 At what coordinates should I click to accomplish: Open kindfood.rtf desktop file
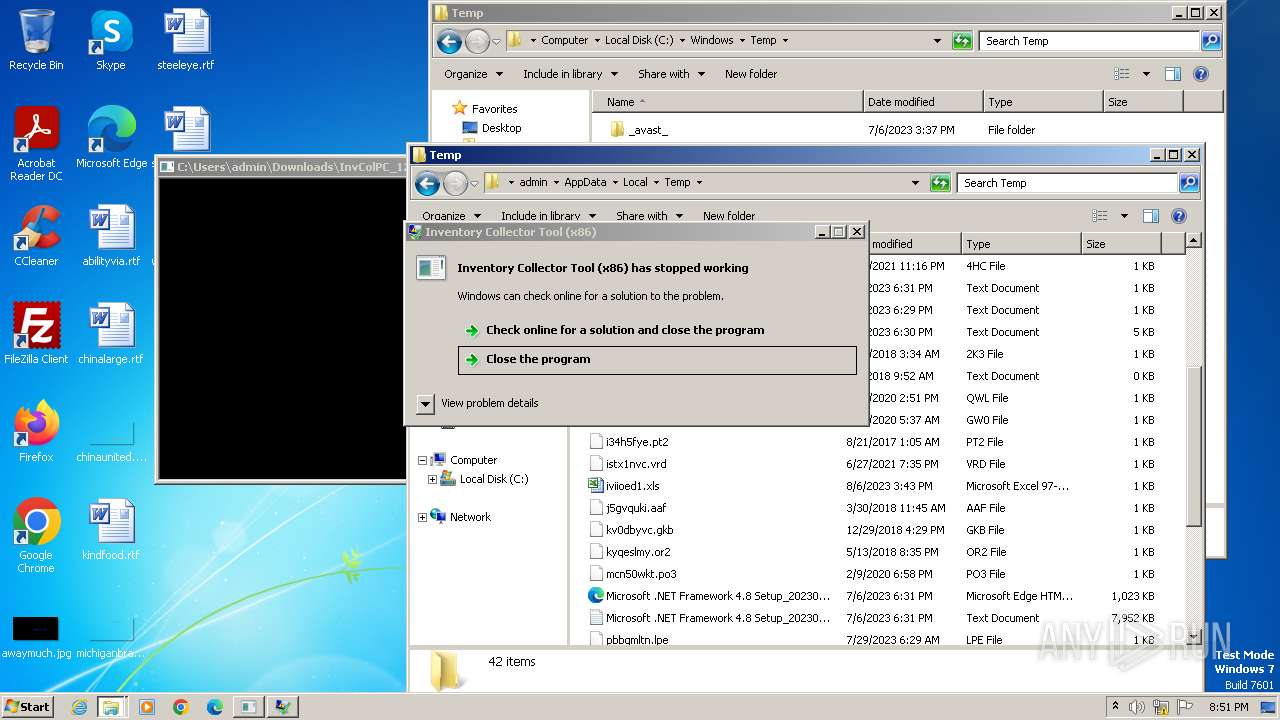(x=111, y=530)
